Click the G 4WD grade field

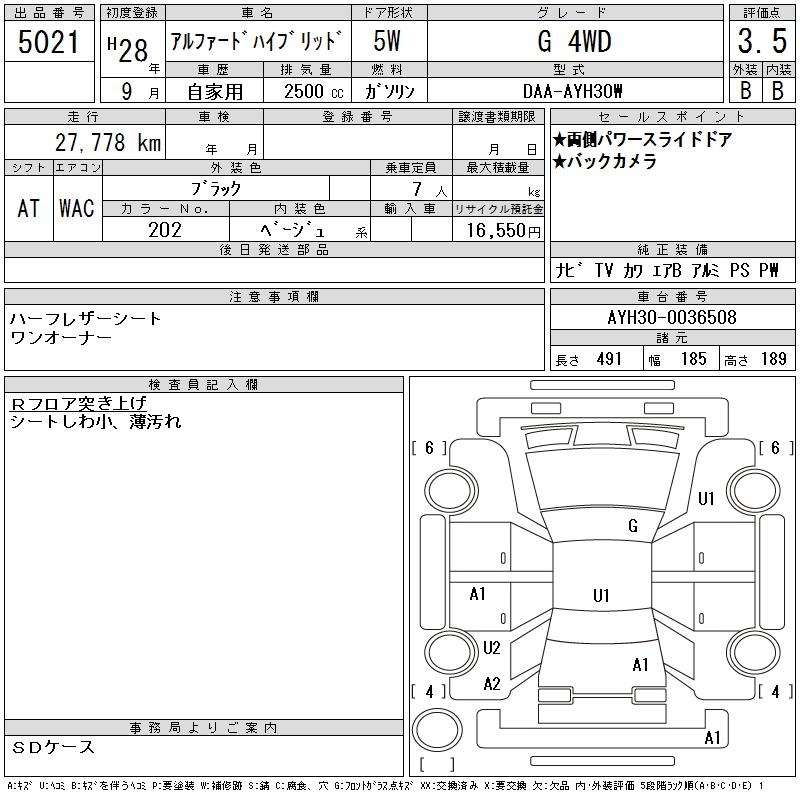[573, 42]
